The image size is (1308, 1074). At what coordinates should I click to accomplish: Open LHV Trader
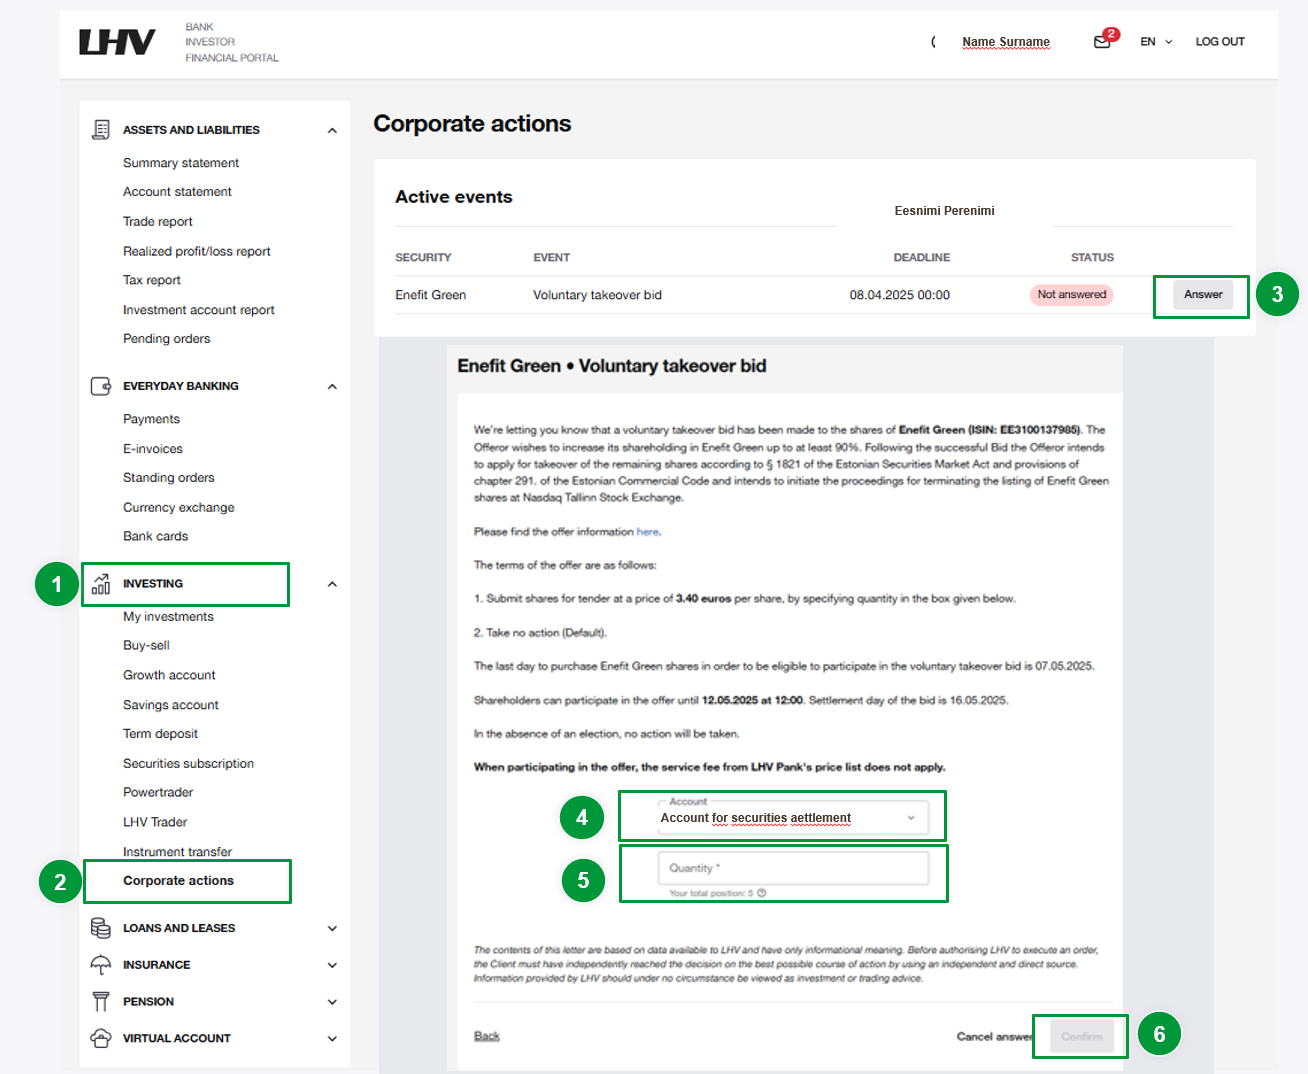tap(155, 822)
